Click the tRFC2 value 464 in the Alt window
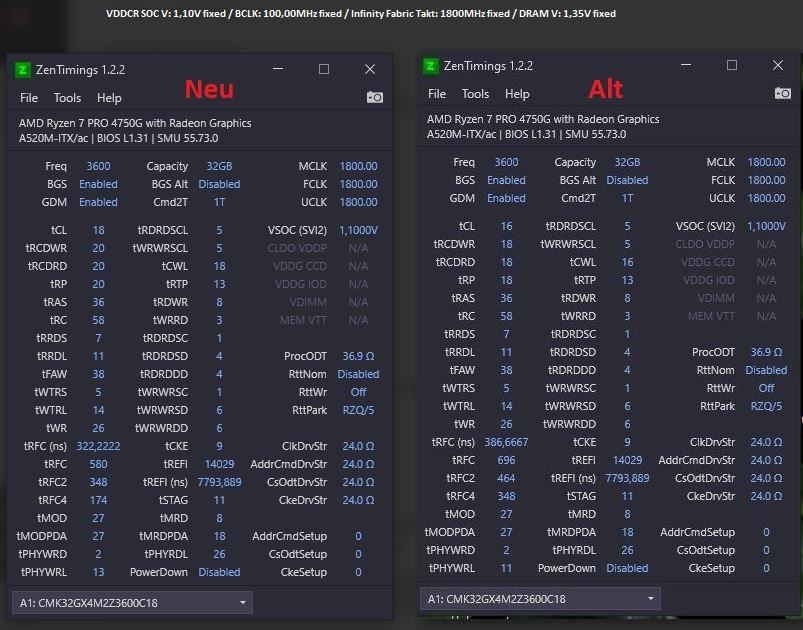The width and height of the screenshot is (803, 630). pos(506,478)
